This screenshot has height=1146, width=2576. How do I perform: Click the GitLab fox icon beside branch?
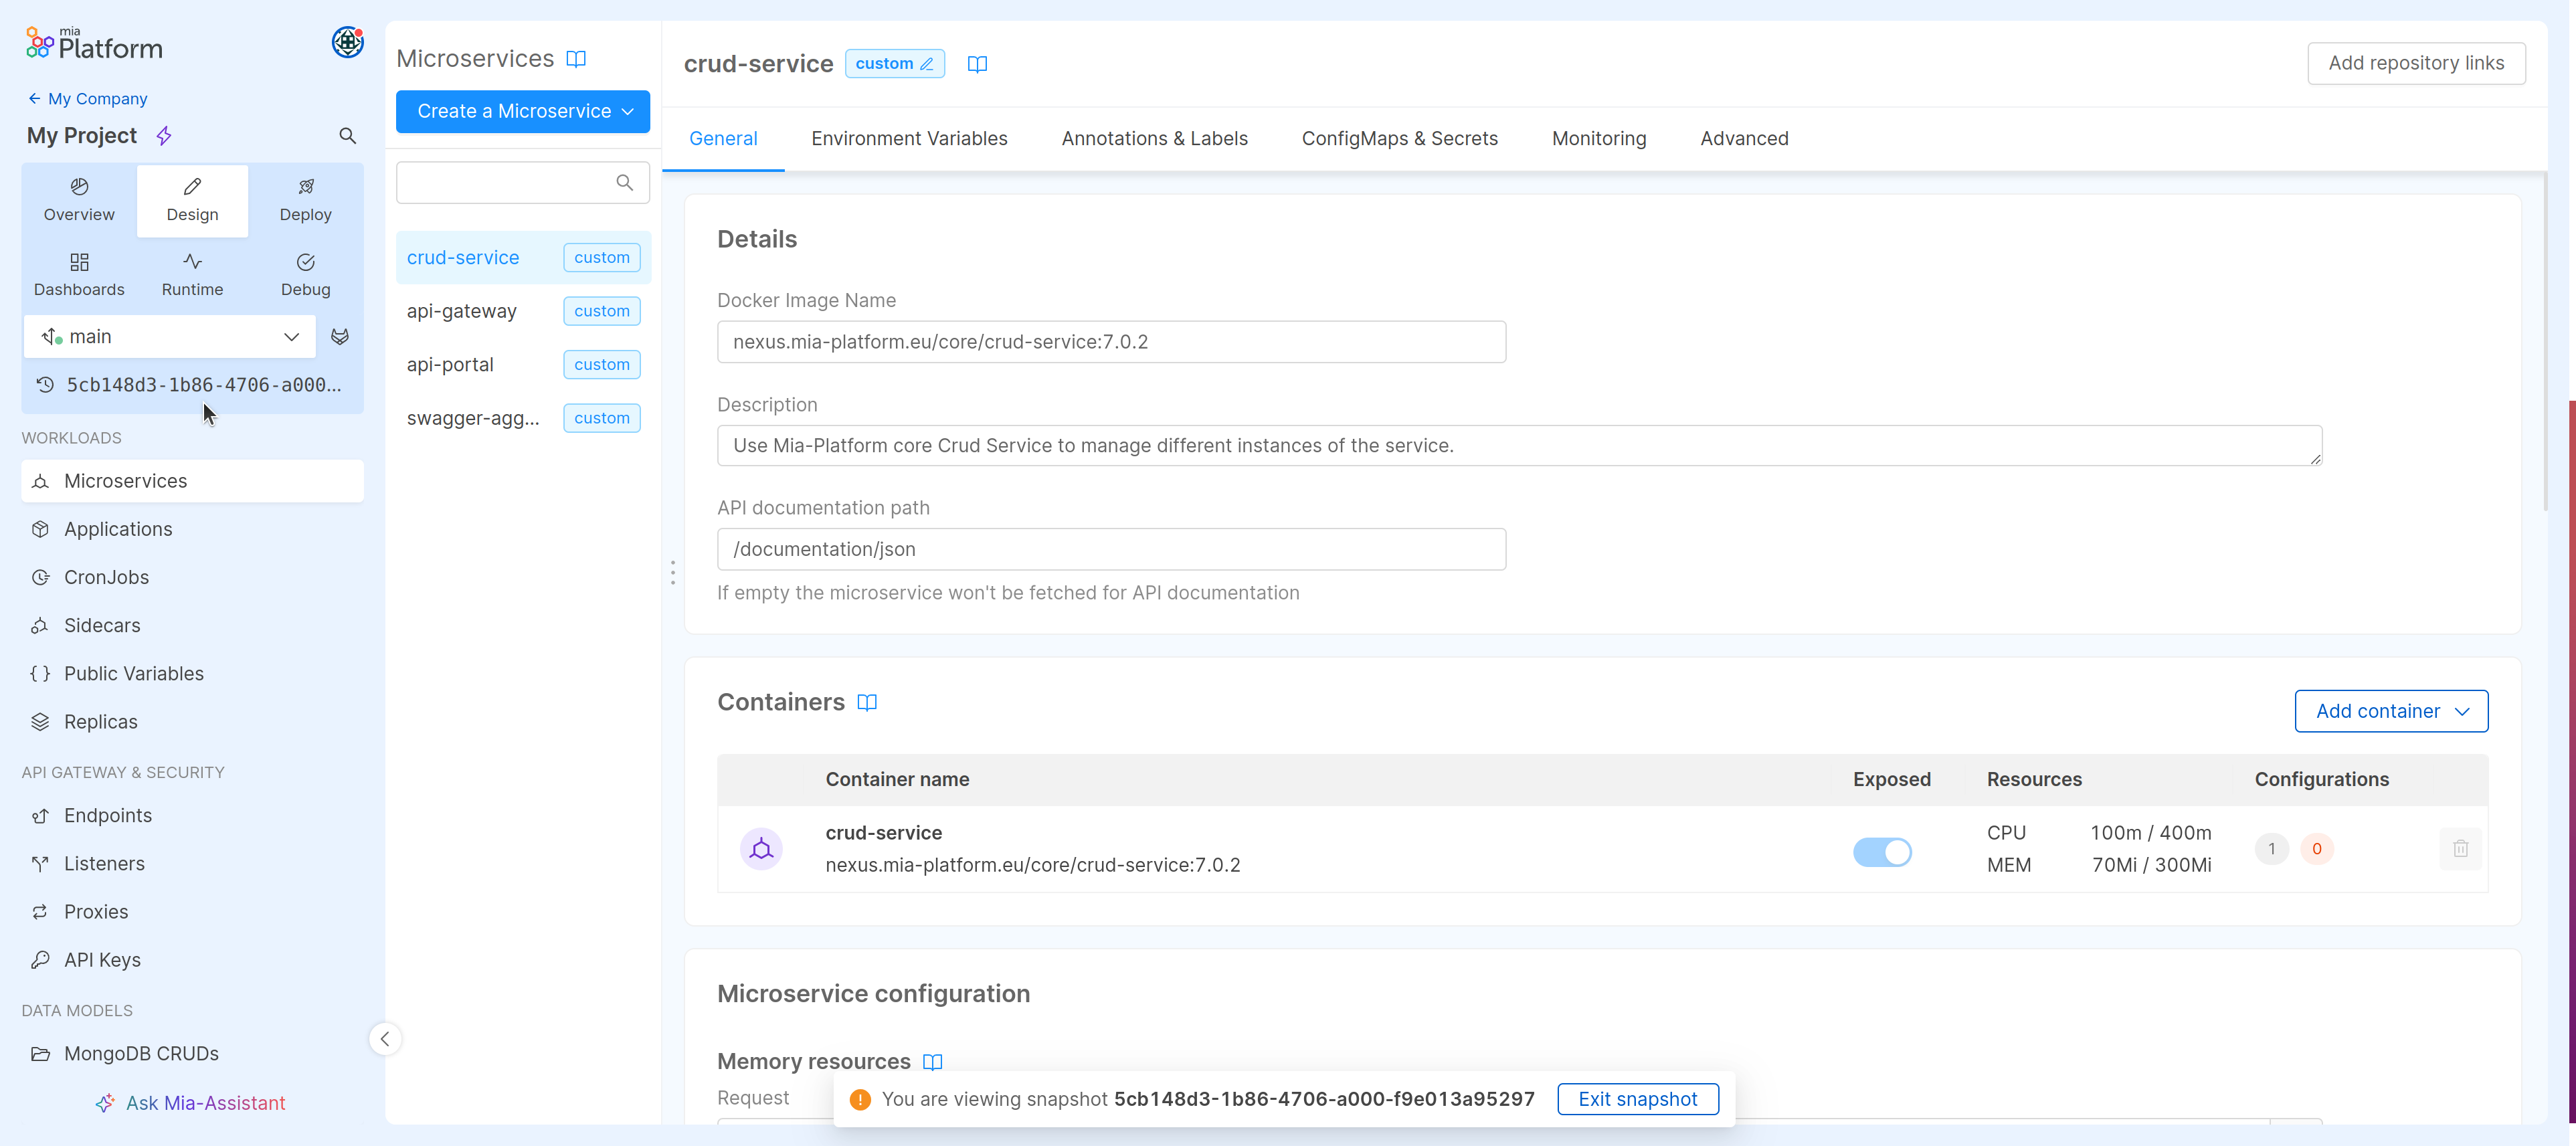(x=340, y=337)
